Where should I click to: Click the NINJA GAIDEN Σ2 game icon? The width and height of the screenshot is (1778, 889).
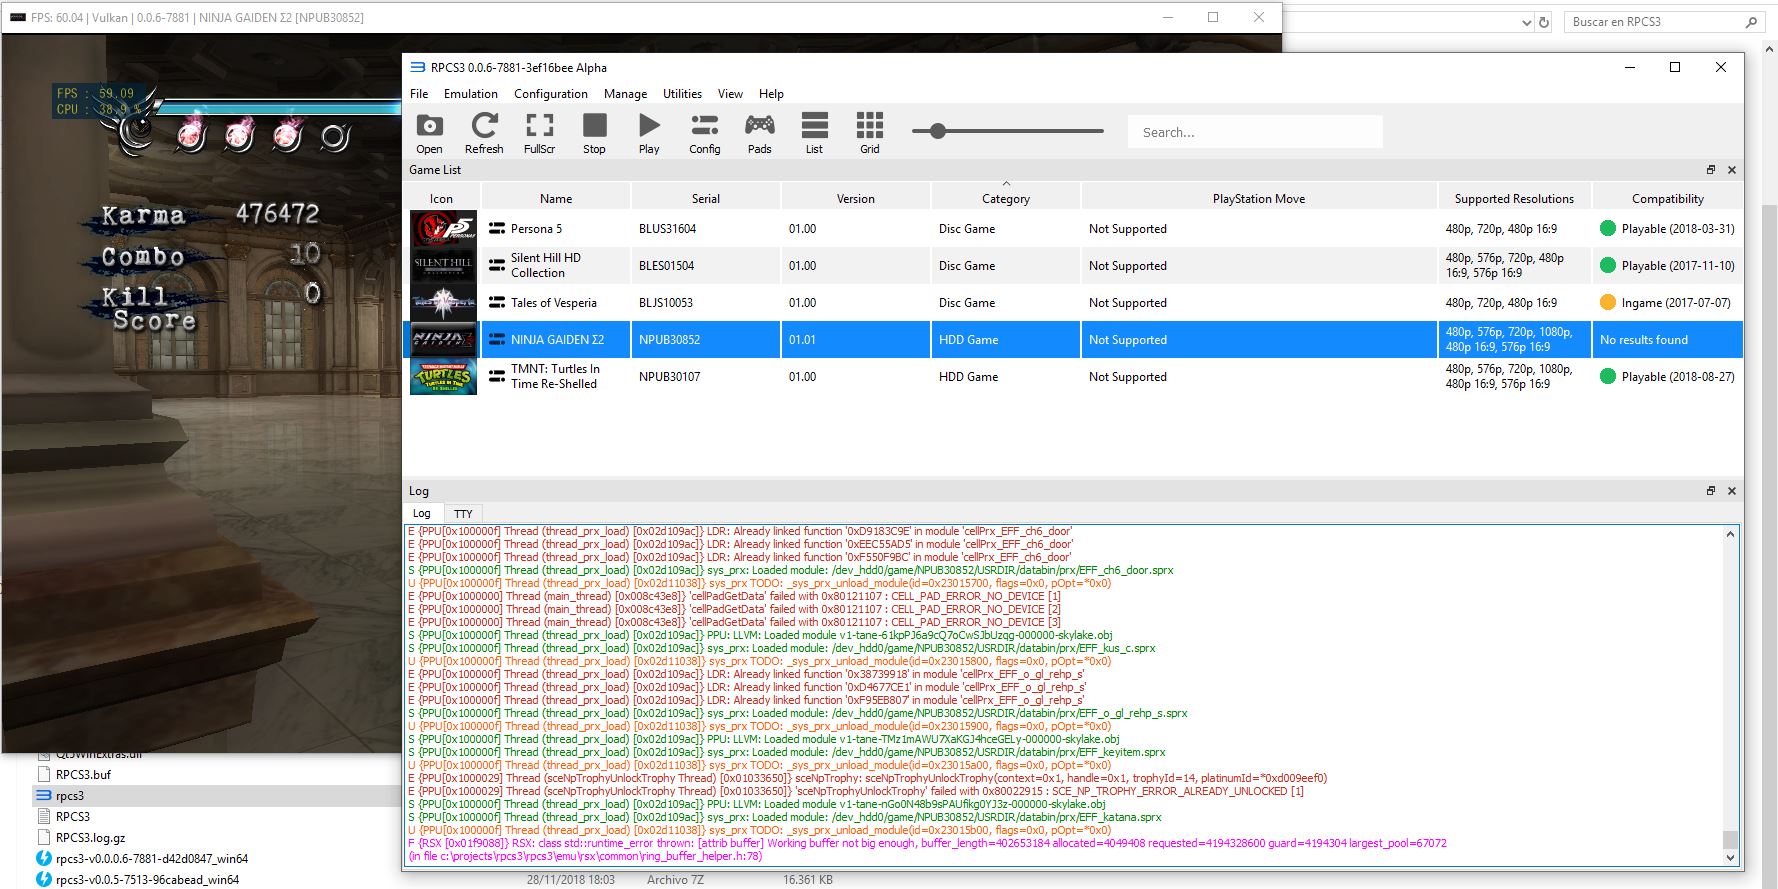[x=443, y=340]
